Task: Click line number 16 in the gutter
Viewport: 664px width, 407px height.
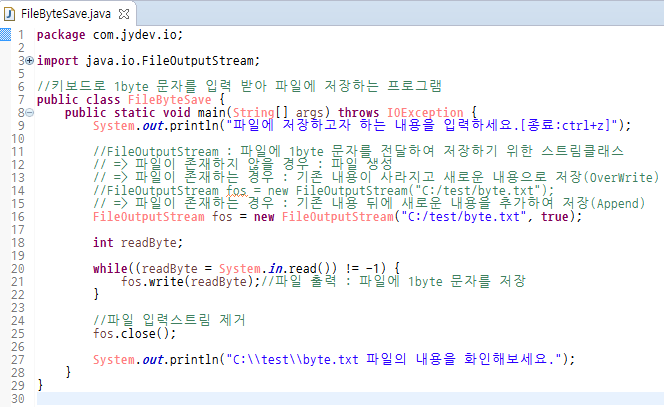Action: point(16,216)
